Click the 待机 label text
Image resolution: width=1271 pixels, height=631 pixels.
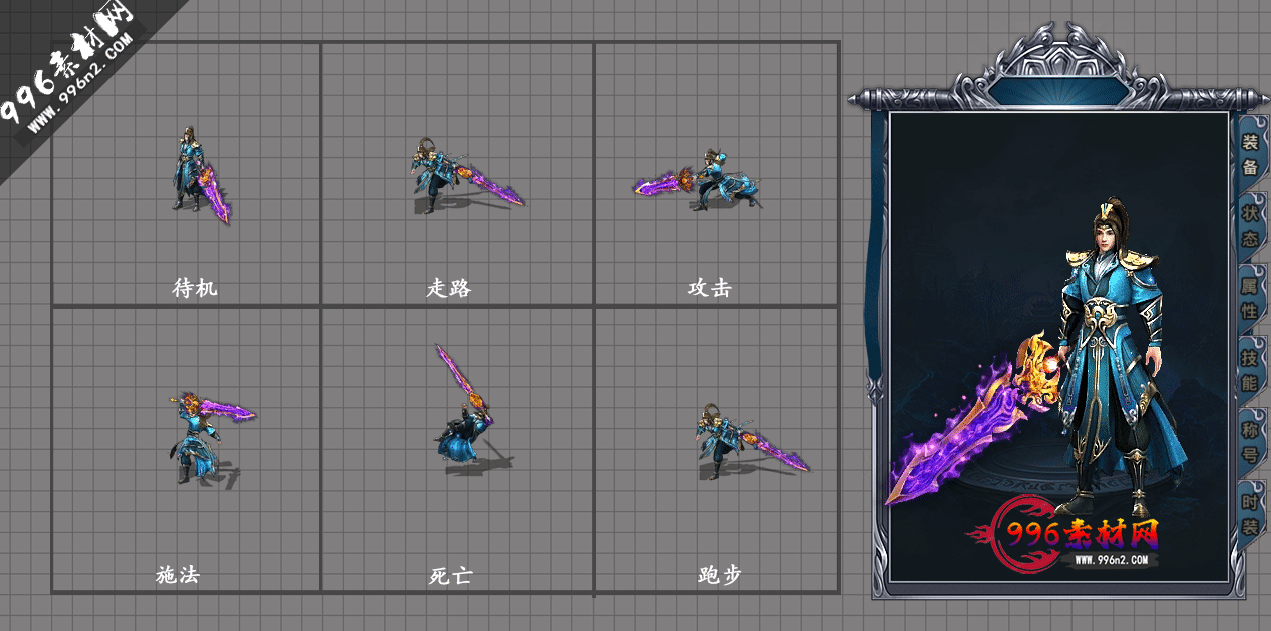(195, 288)
